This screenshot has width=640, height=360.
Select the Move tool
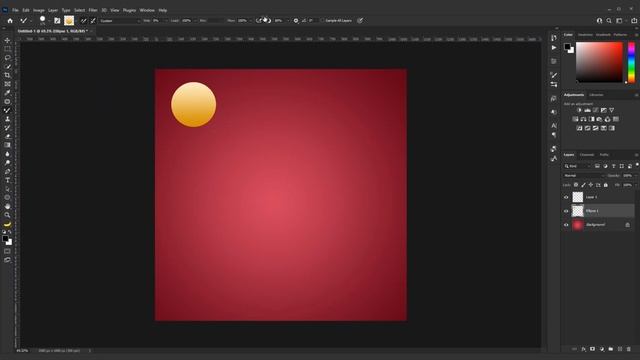pyautogui.click(x=7, y=40)
